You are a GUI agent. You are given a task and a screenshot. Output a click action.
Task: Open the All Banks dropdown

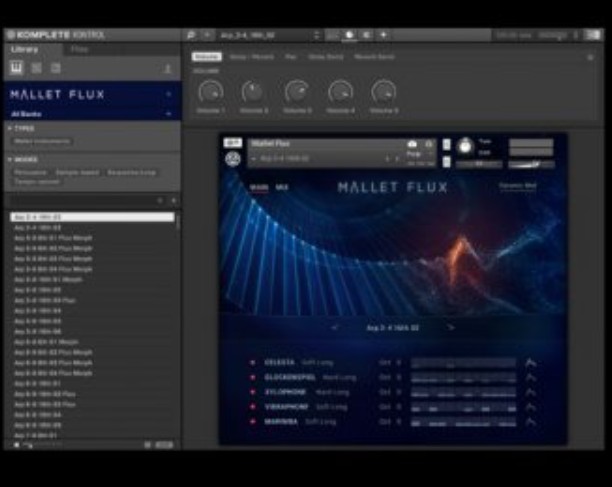pyautogui.click(x=169, y=114)
